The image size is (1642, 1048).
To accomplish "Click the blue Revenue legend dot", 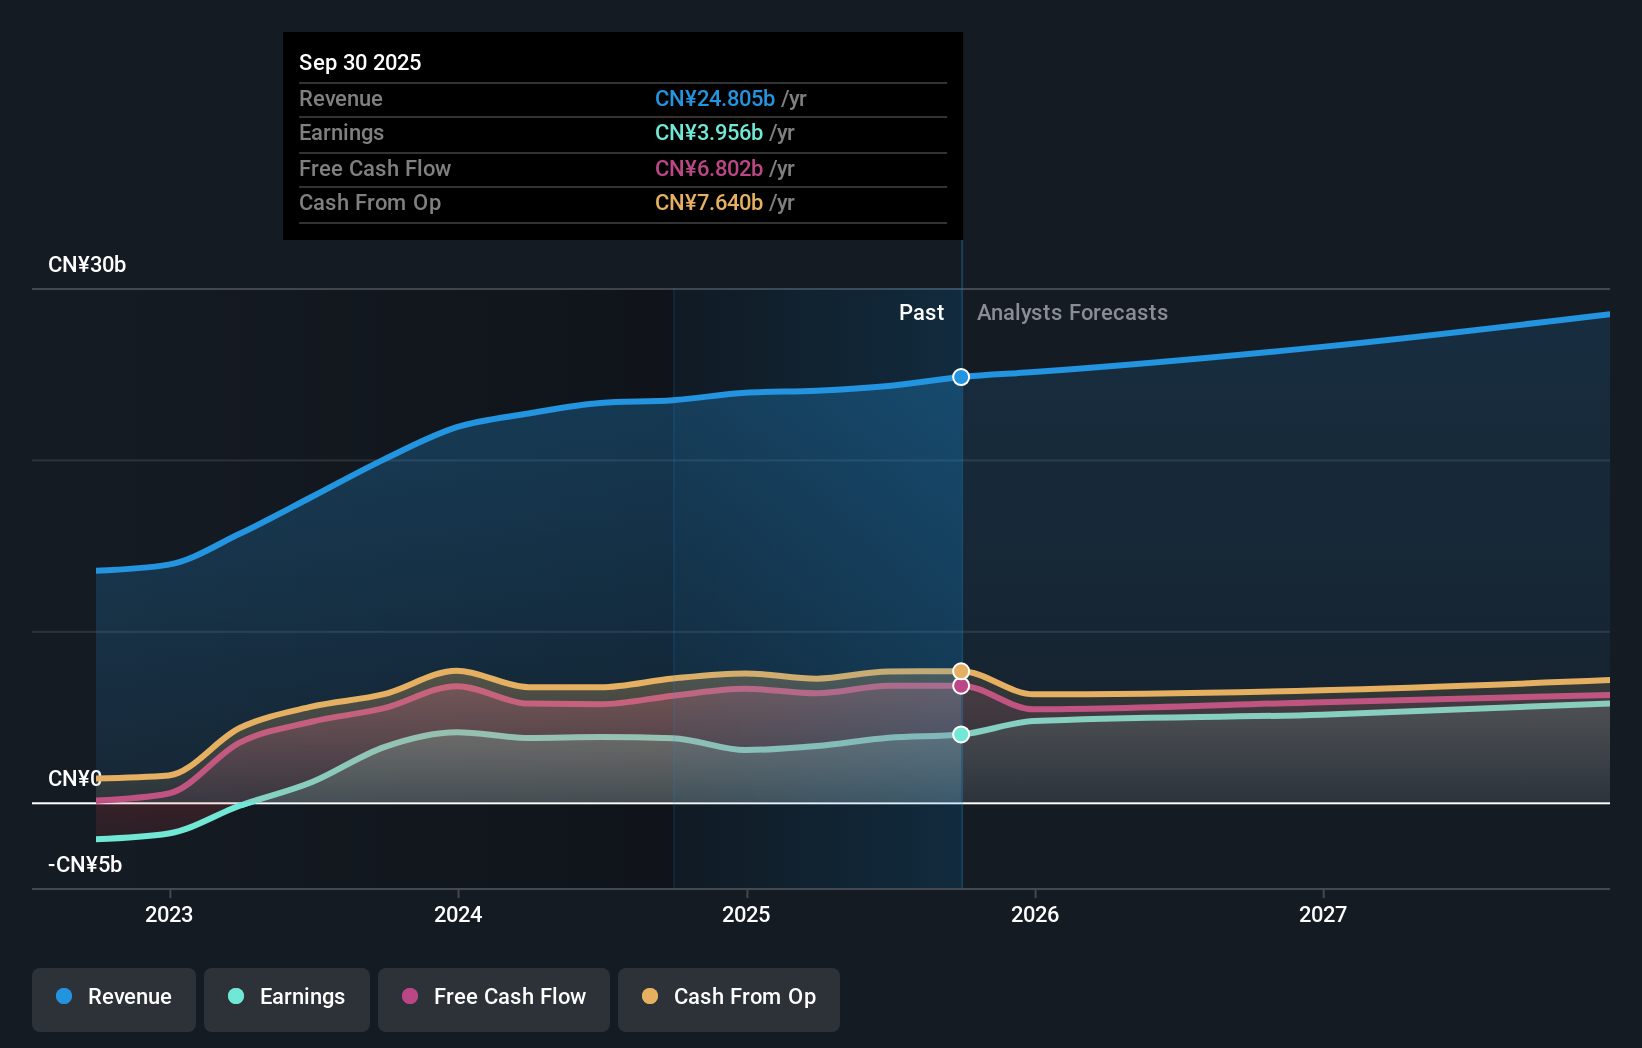I will coord(64,997).
